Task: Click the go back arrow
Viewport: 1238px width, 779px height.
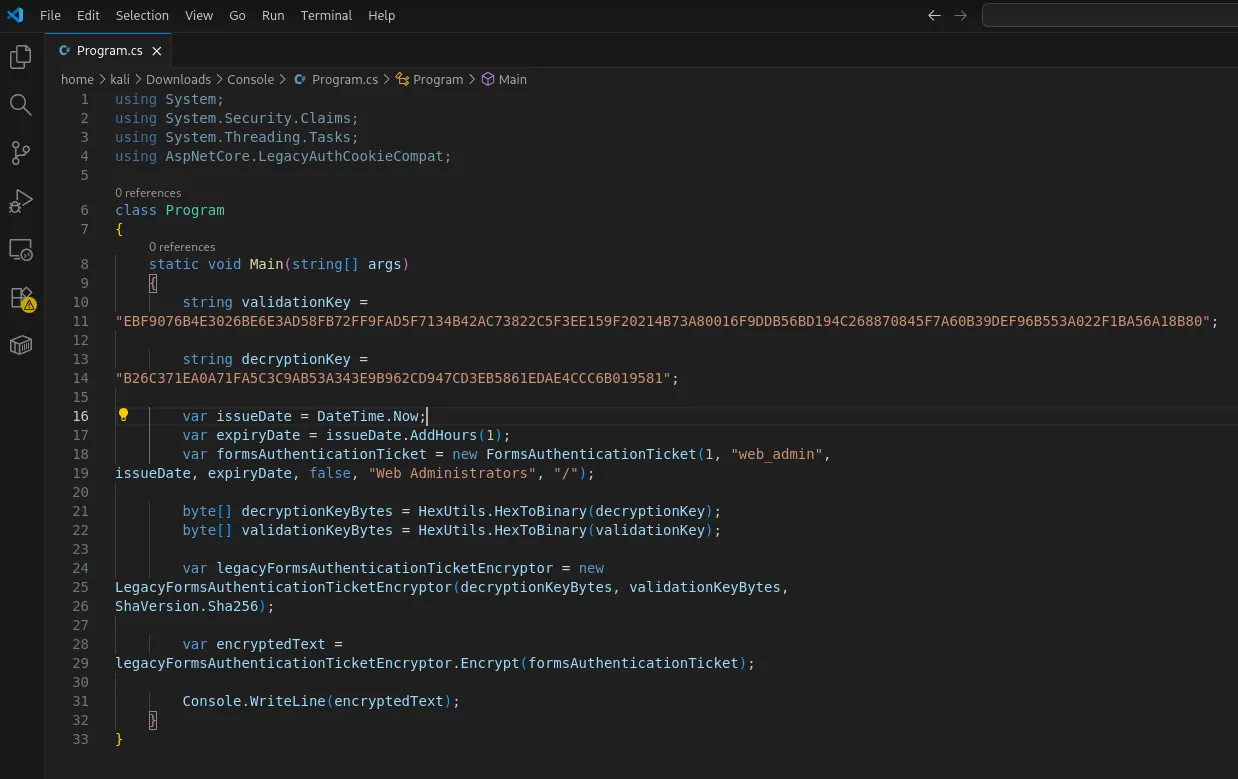Action: tap(934, 15)
